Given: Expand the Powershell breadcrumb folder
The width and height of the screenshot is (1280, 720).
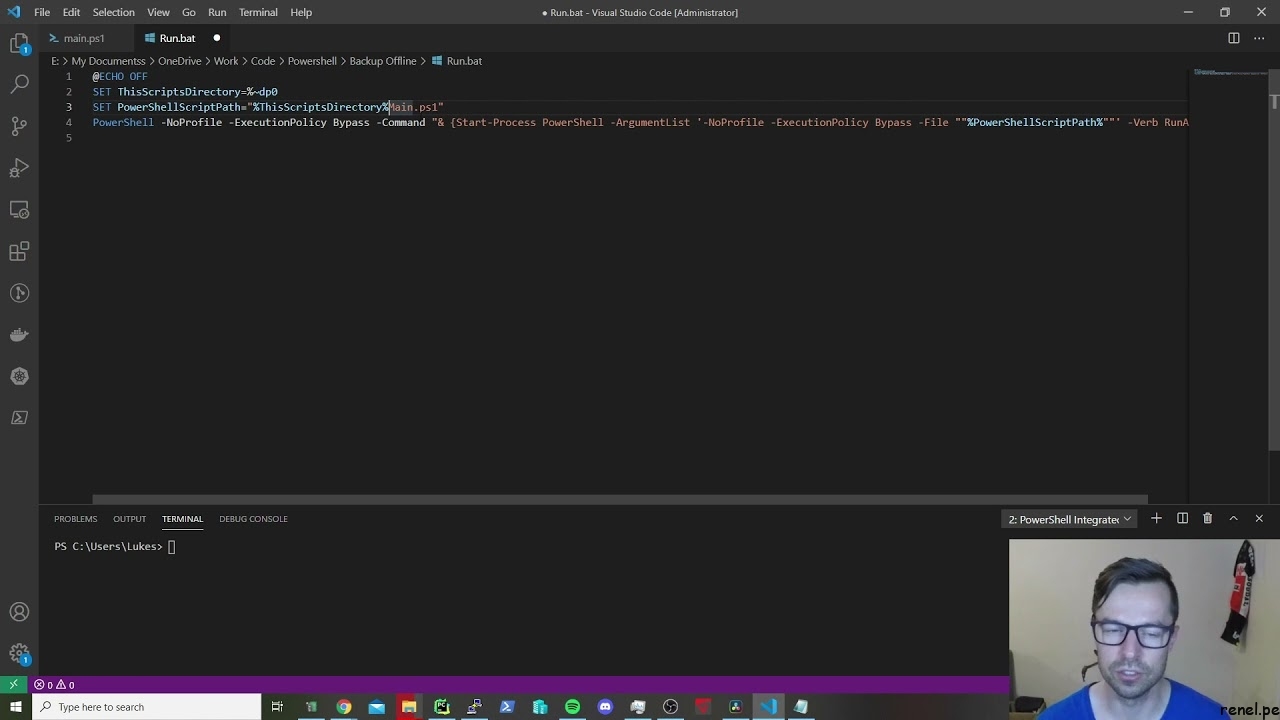Looking at the screenshot, I should (312, 61).
